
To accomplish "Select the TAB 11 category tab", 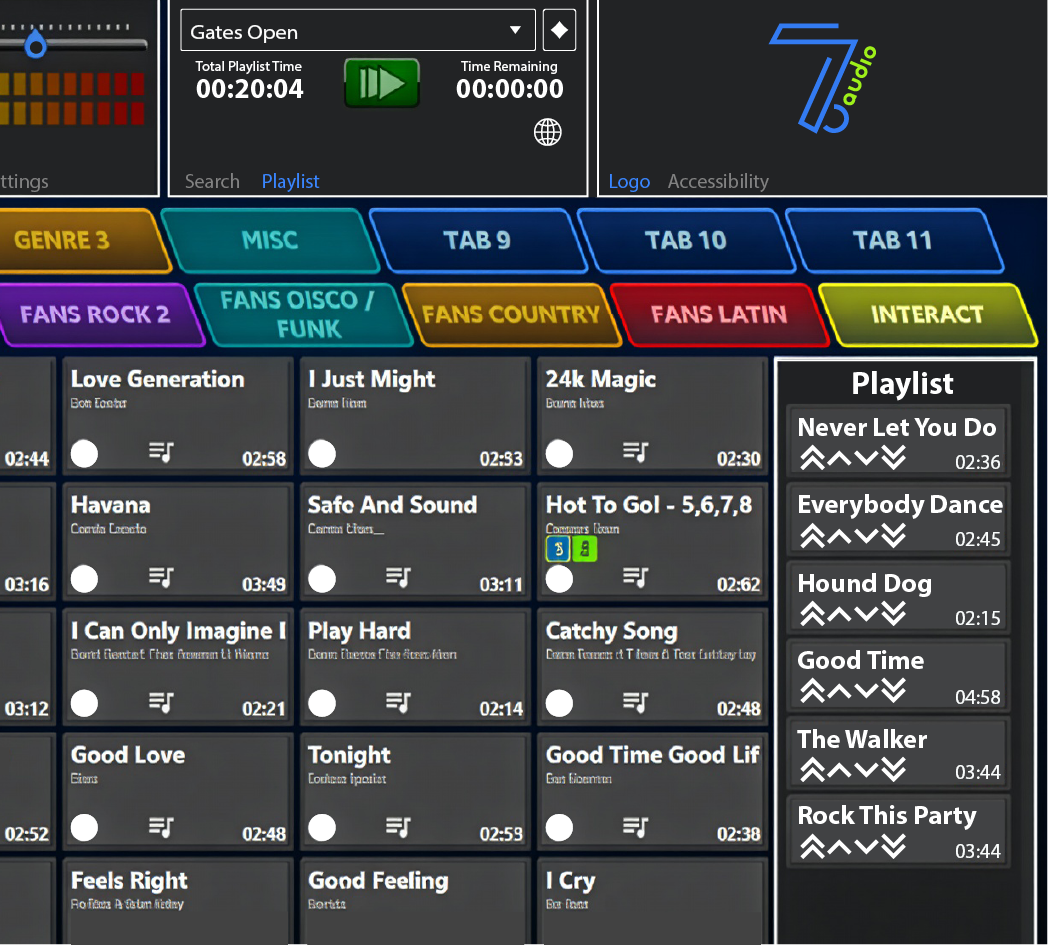I will (x=894, y=241).
